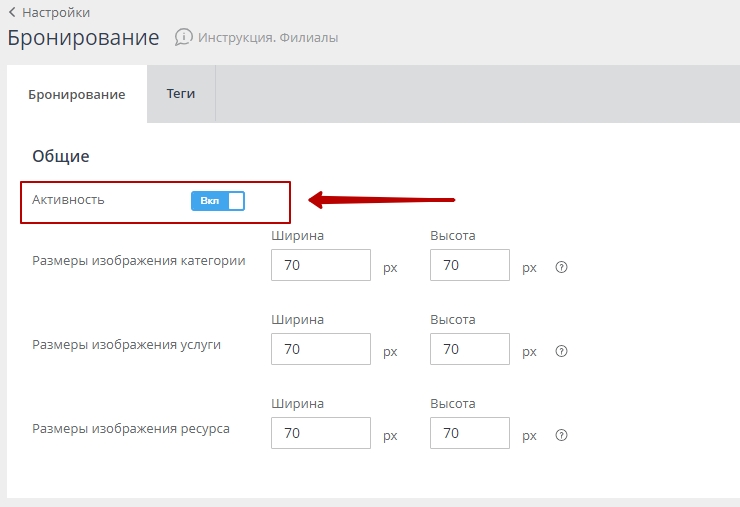Focus service image Ширина field
The width and height of the screenshot is (740, 507).
[320, 350]
